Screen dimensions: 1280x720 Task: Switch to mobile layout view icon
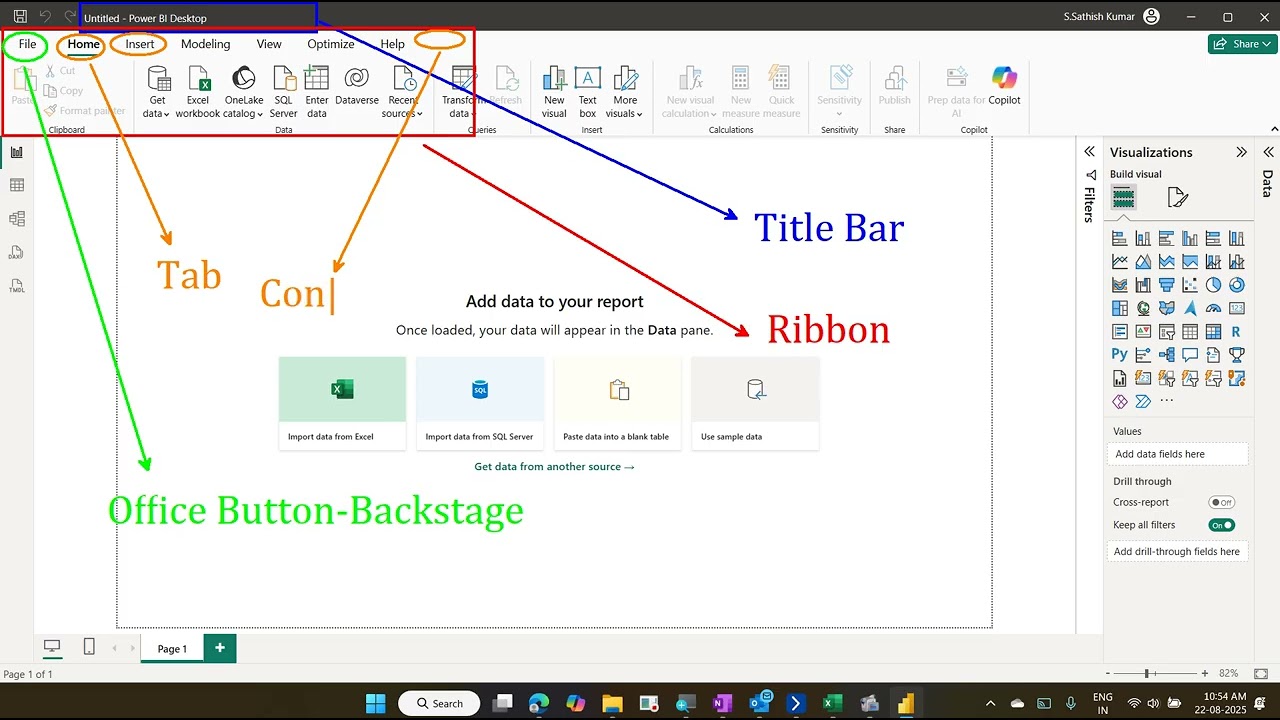[x=89, y=647]
